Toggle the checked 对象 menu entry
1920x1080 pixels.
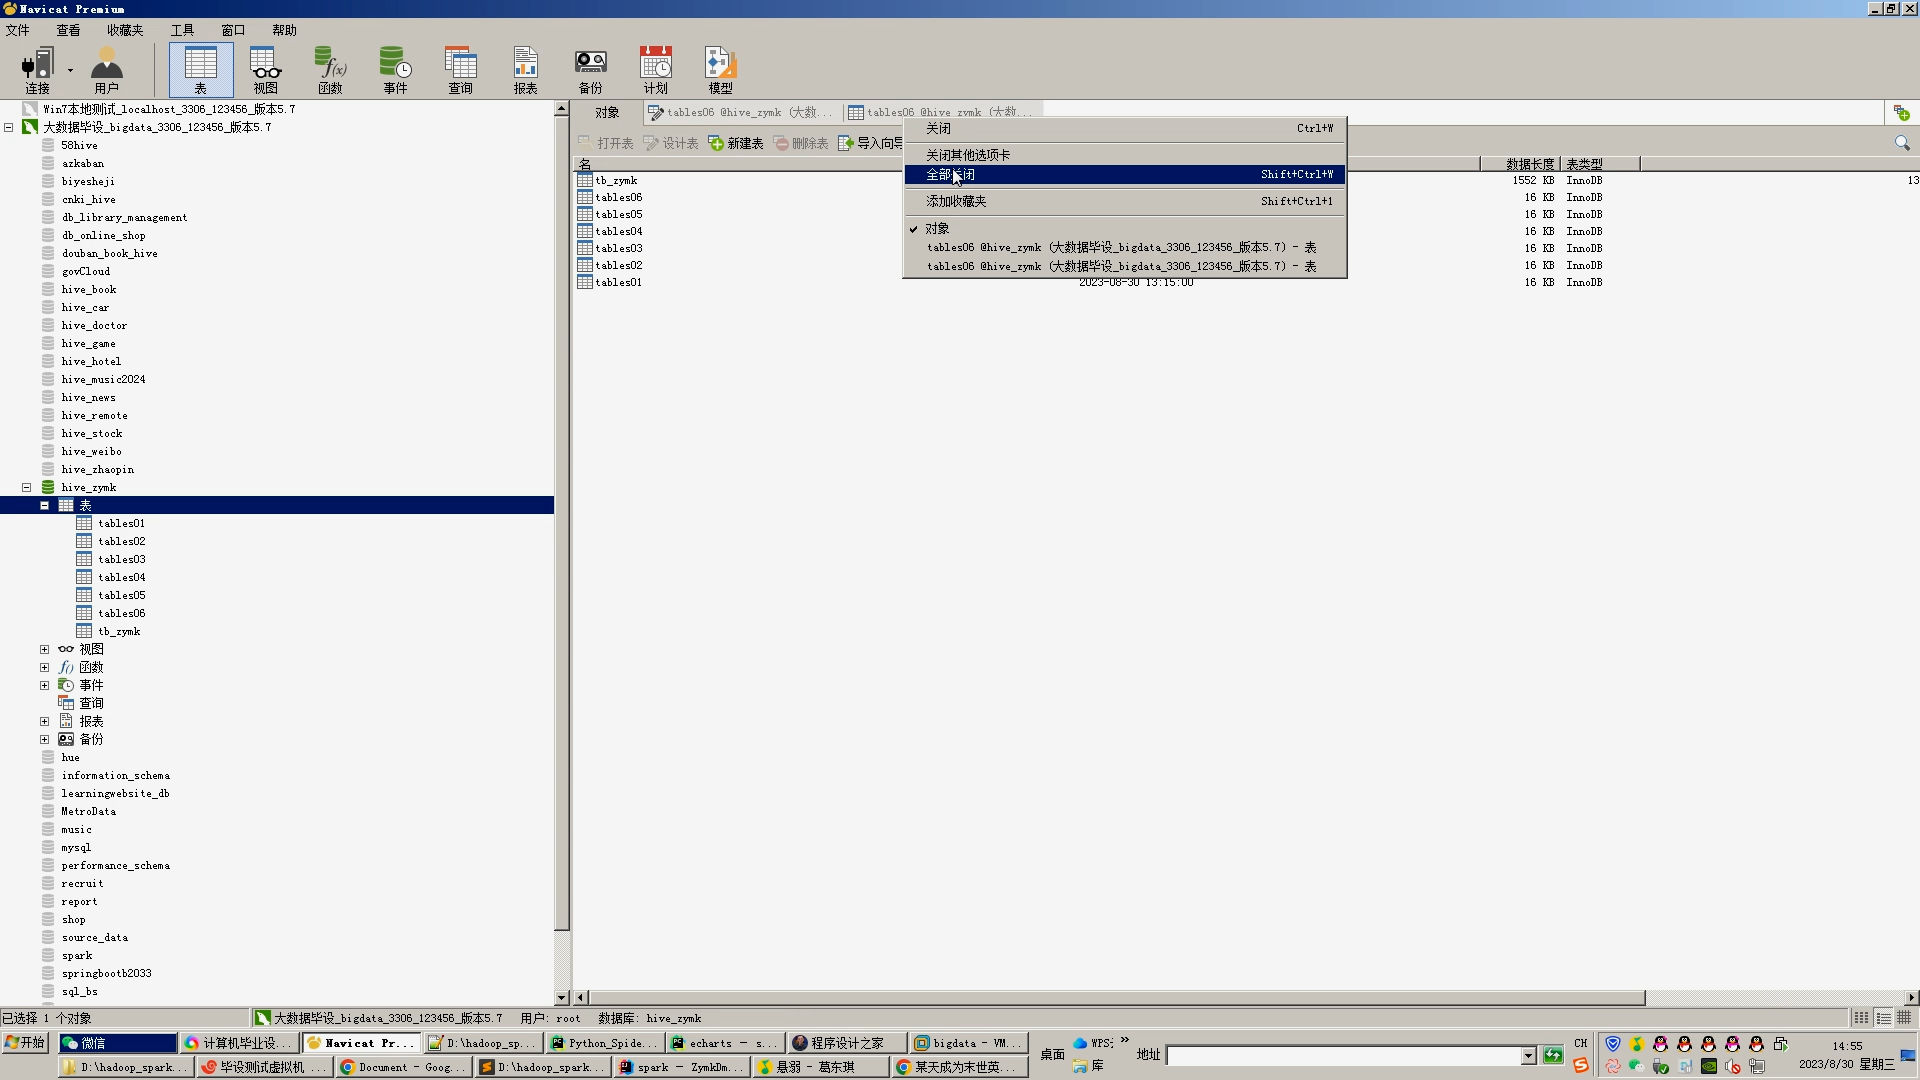coord(937,228)
